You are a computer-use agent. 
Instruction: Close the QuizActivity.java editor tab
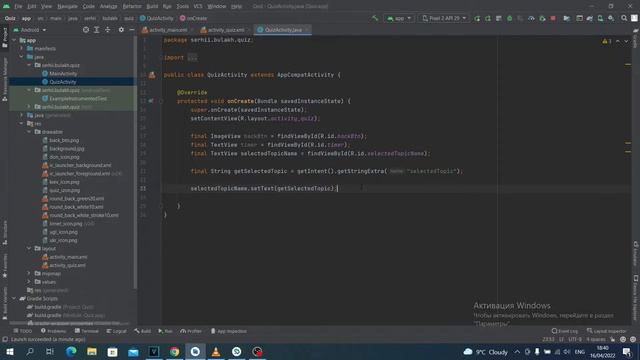click(x=307, y=30)
